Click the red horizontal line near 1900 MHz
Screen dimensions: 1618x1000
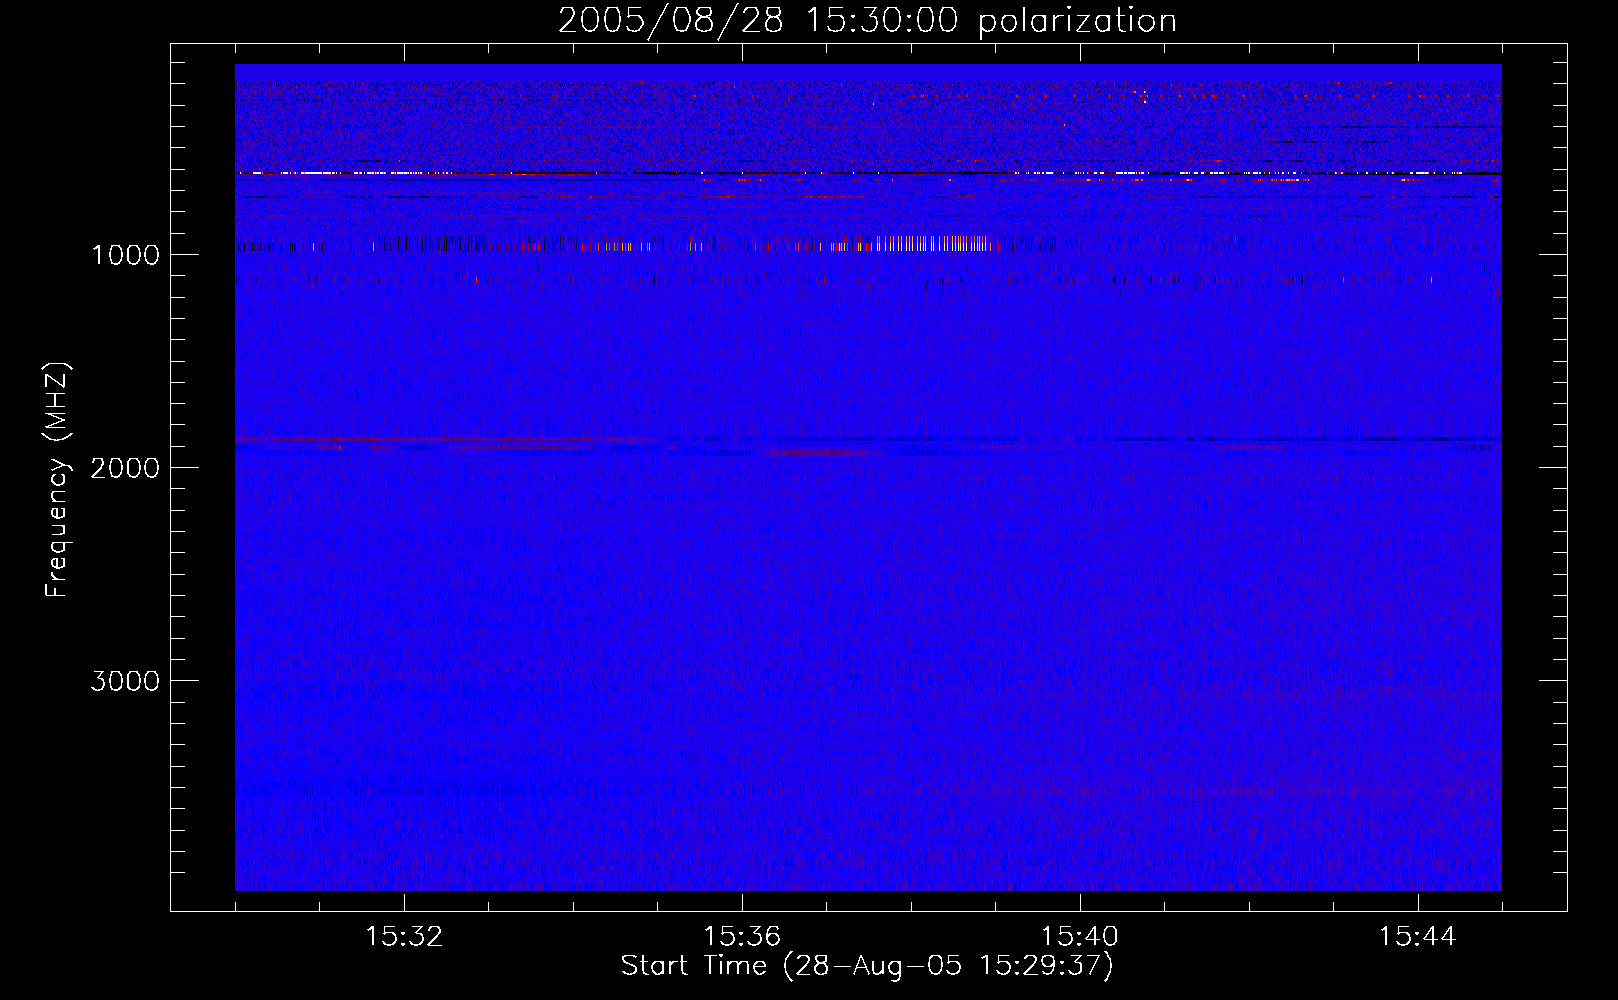(x=445, y=440)
